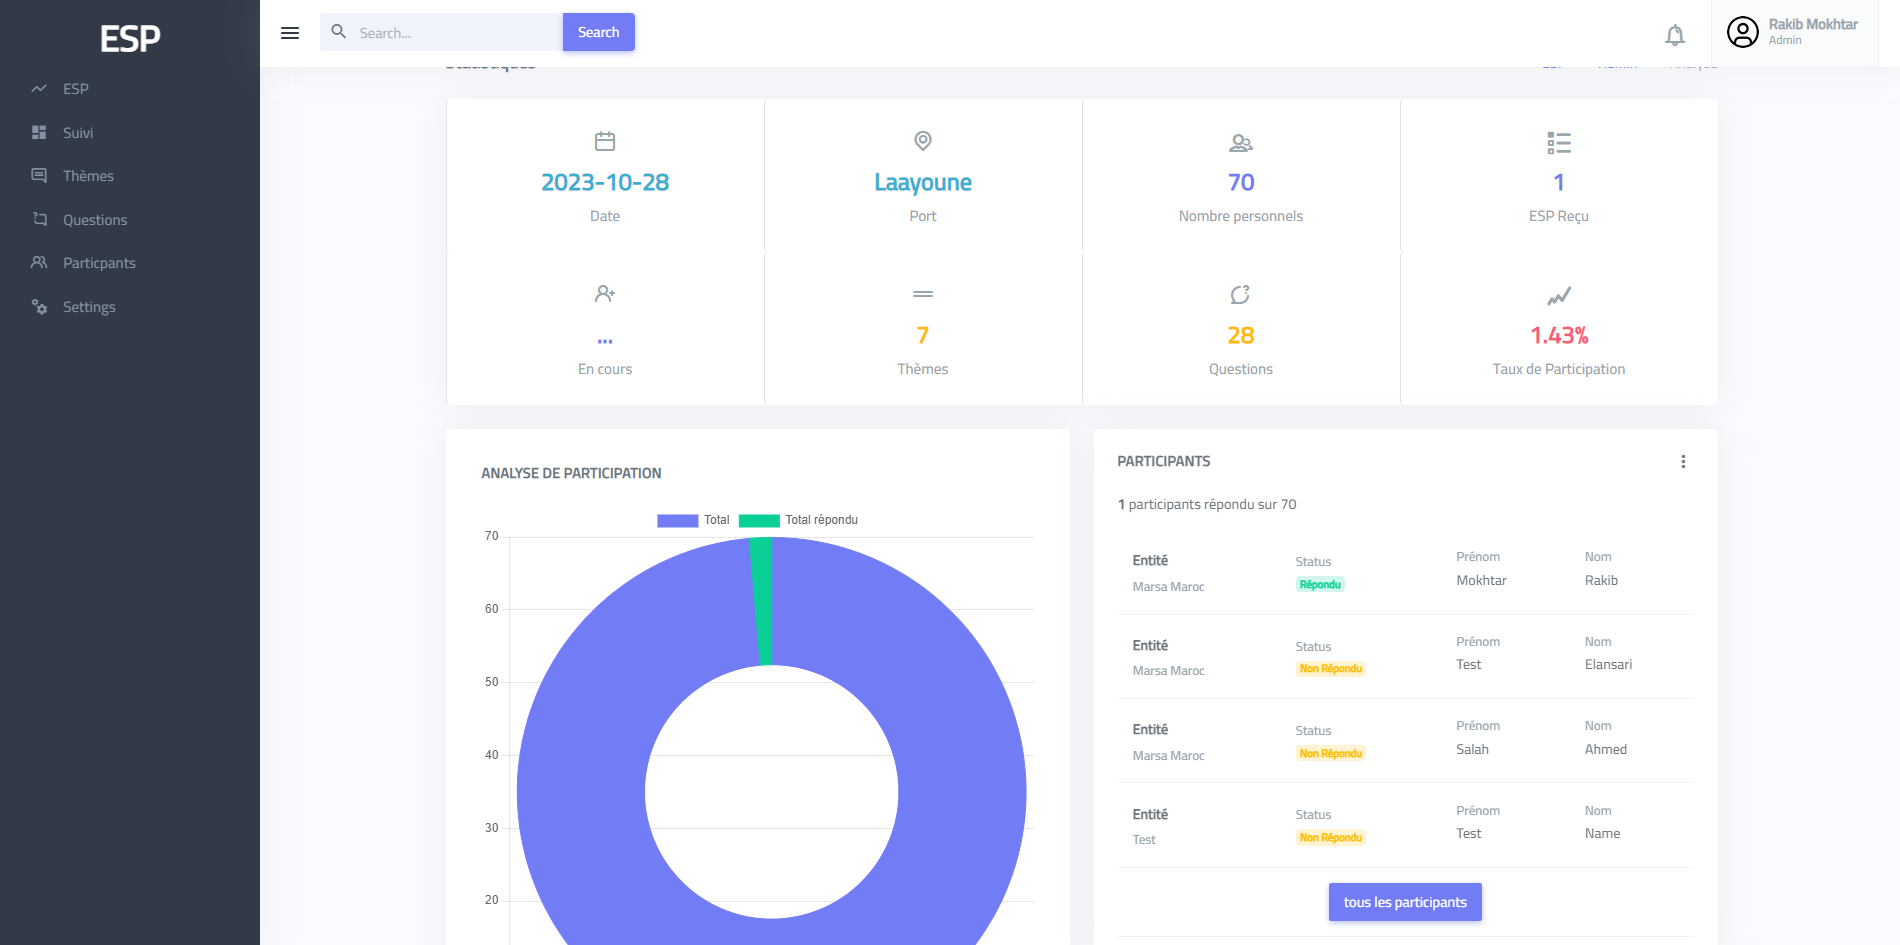Click the 7 thèmes count
This screenshot has height=945, width=1900.
pos(923,335)
